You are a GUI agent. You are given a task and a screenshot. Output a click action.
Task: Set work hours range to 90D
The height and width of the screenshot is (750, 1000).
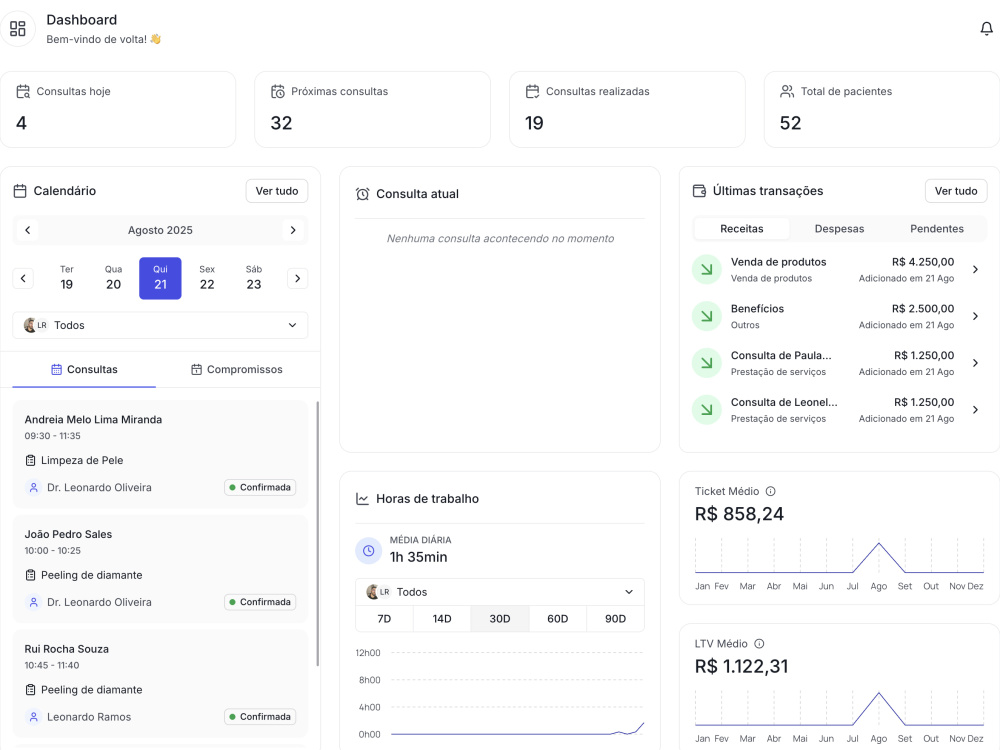point(615,619)
